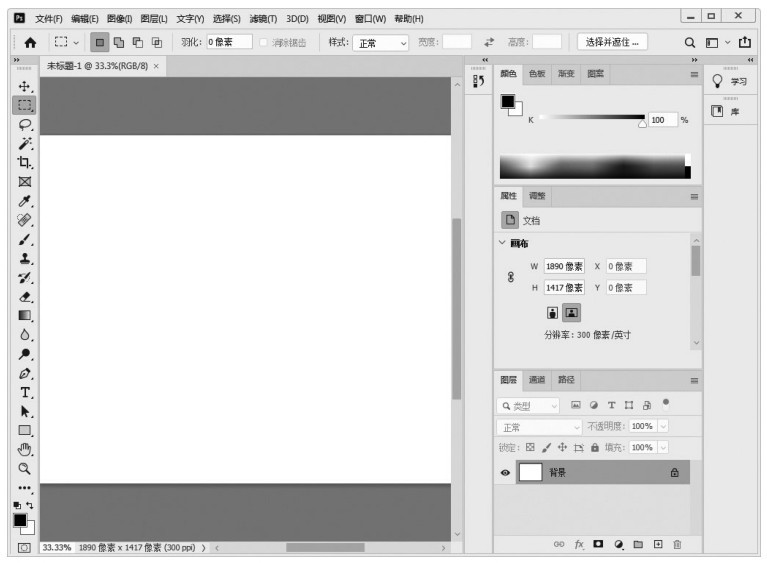Open the 滤镜(T) menu
The image size is (767, 563).
(x=263, y=18)
